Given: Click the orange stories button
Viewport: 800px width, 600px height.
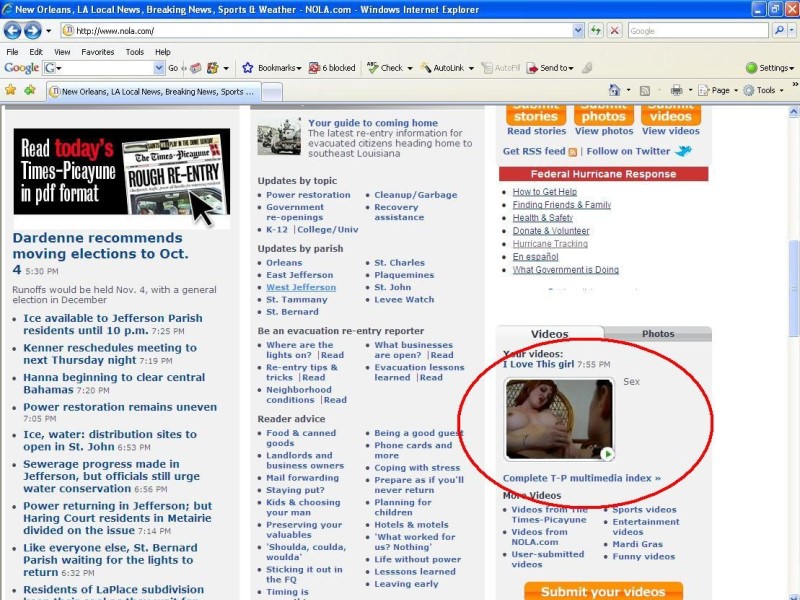Looking at the screenshot, I should click(536, 115).
